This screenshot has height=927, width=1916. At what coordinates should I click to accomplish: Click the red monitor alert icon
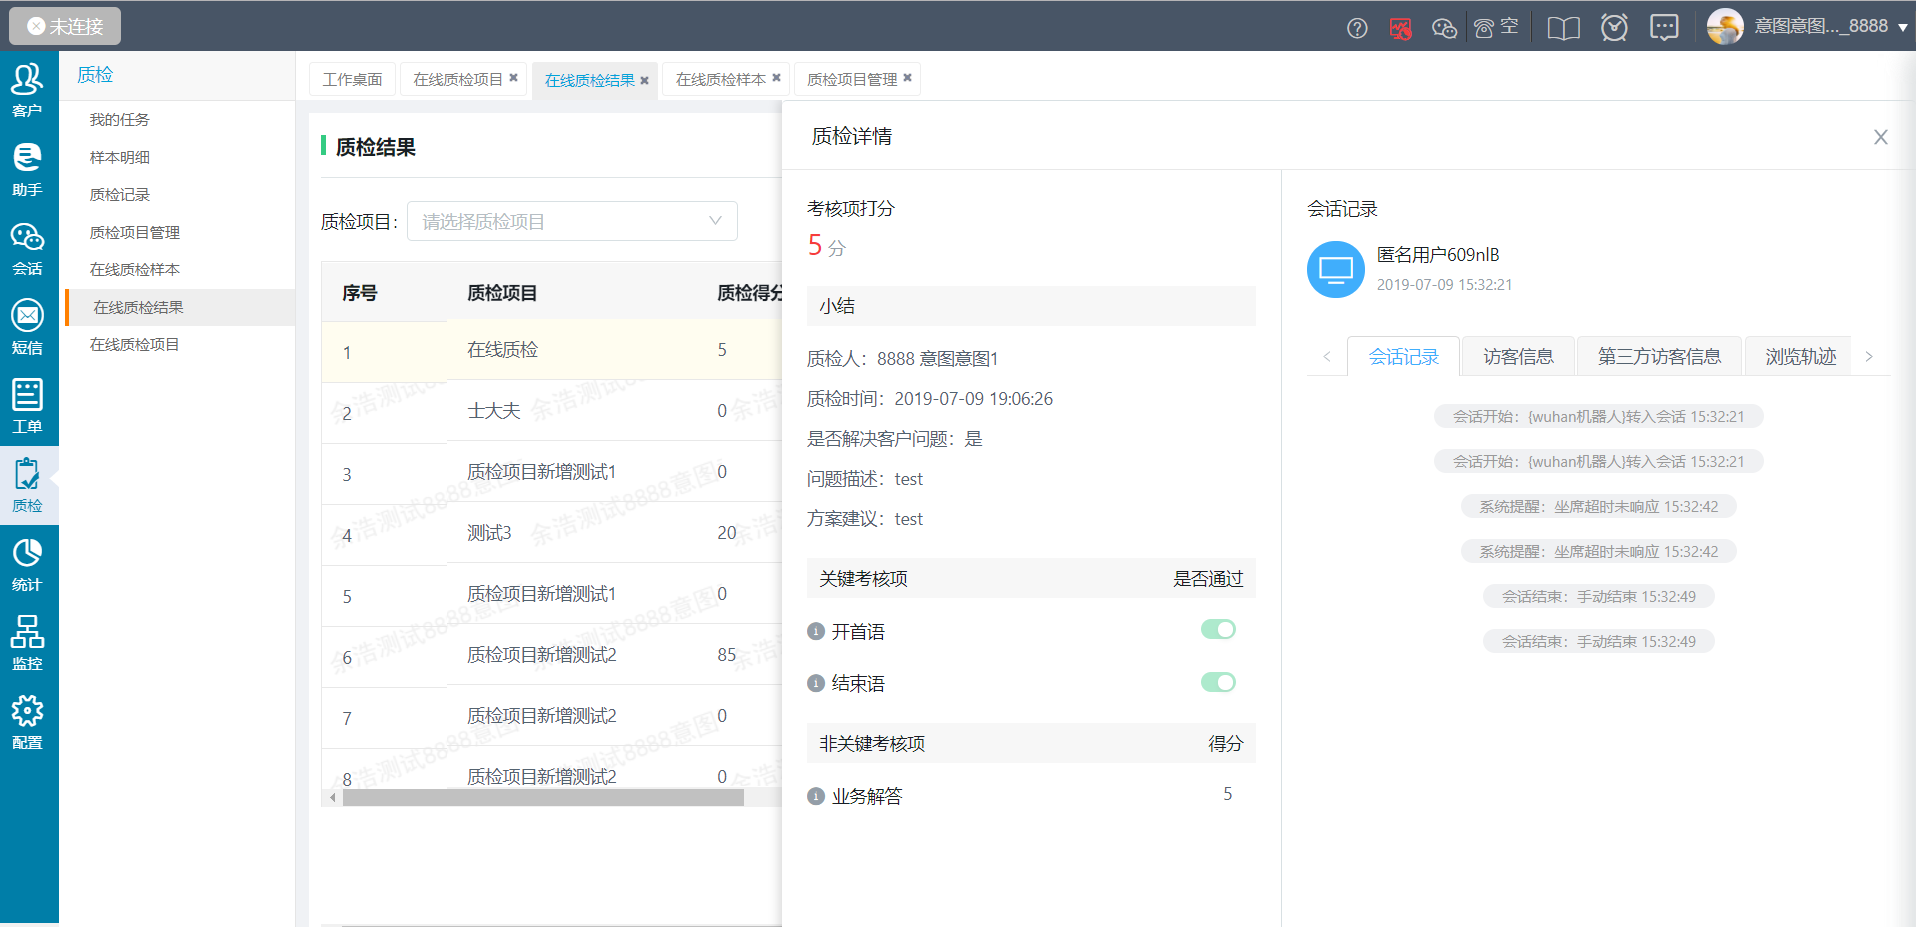coord(1400,28)
